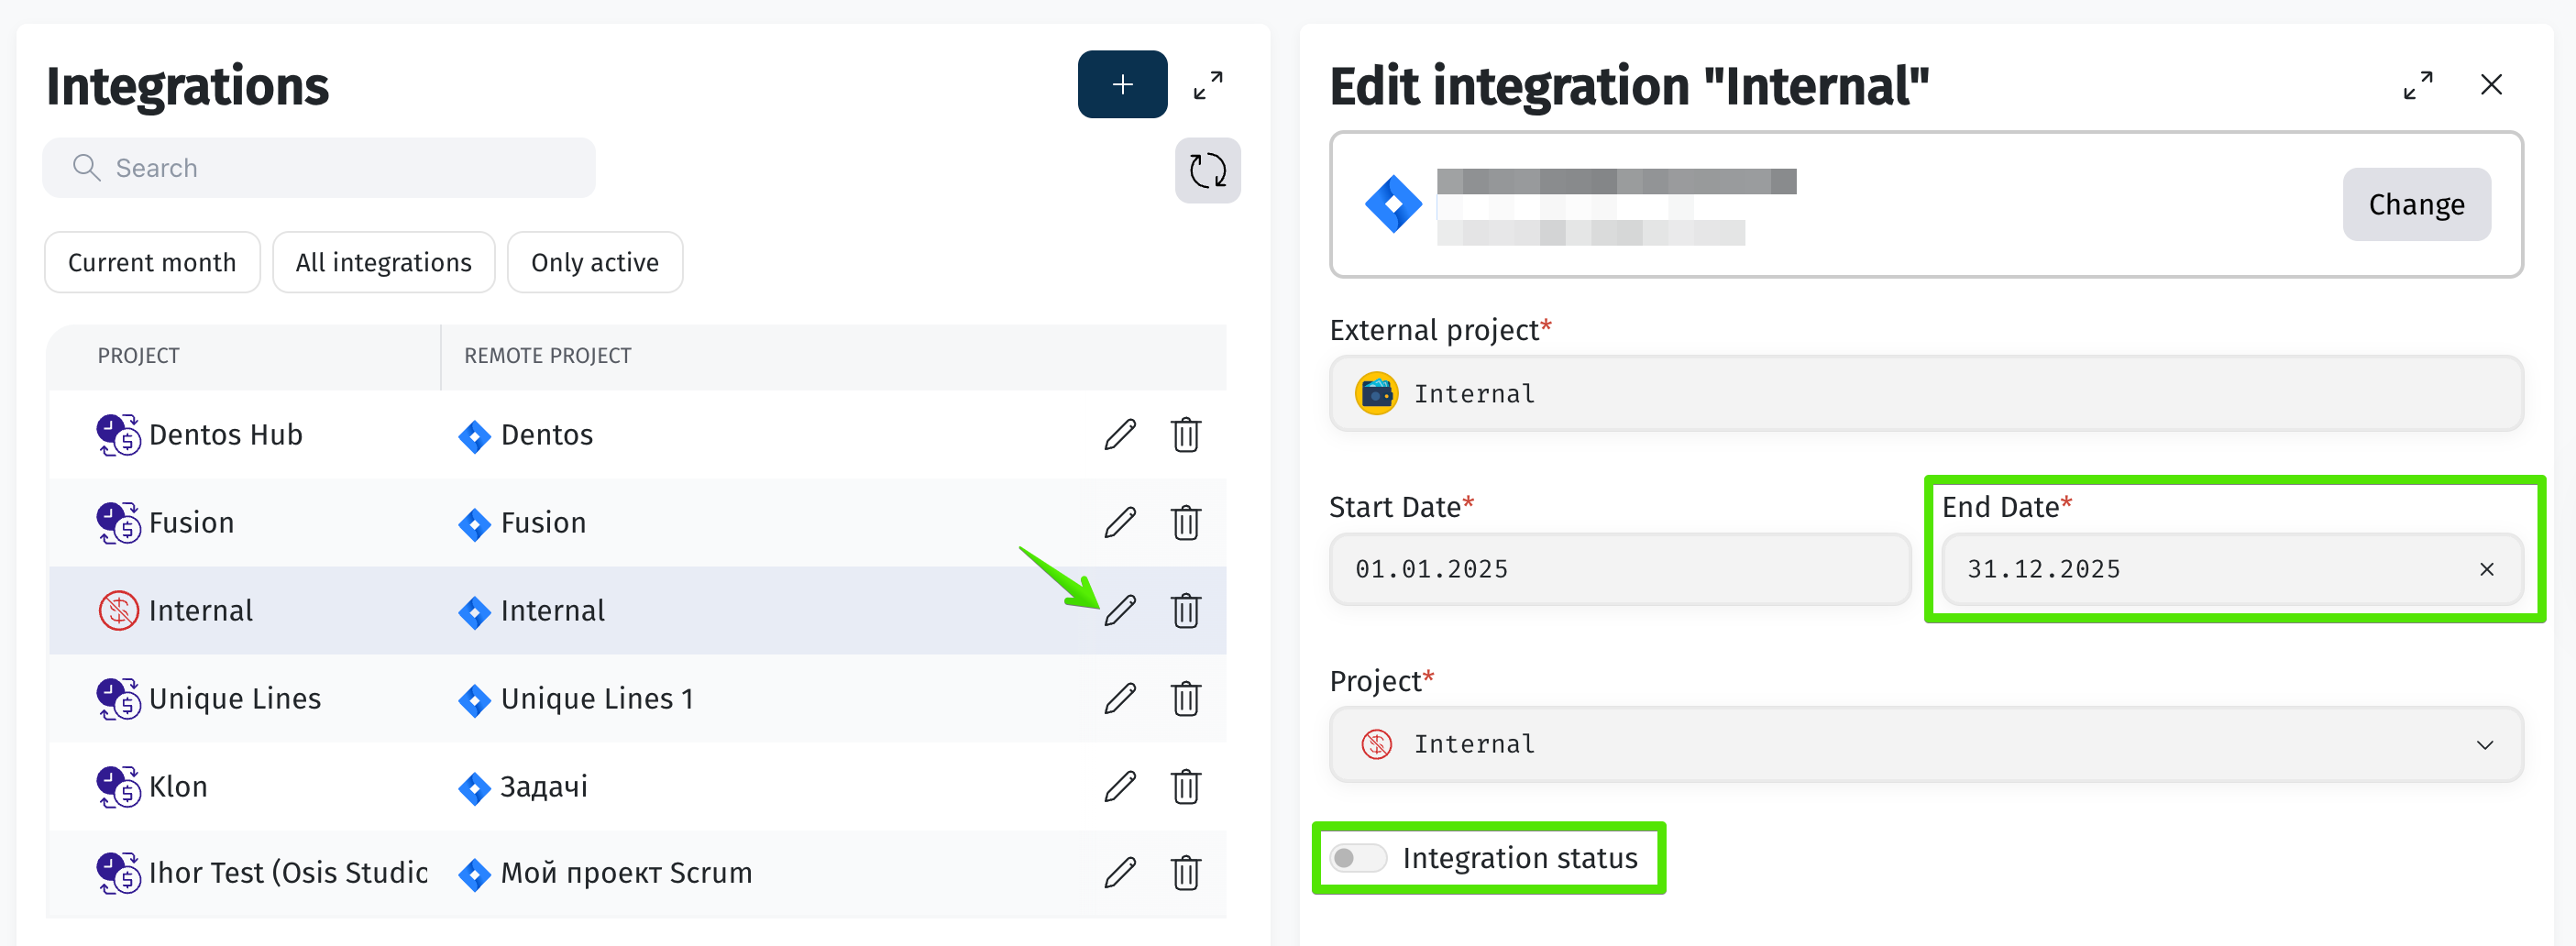Select the All integrations filter

click(x=383, y=263)
